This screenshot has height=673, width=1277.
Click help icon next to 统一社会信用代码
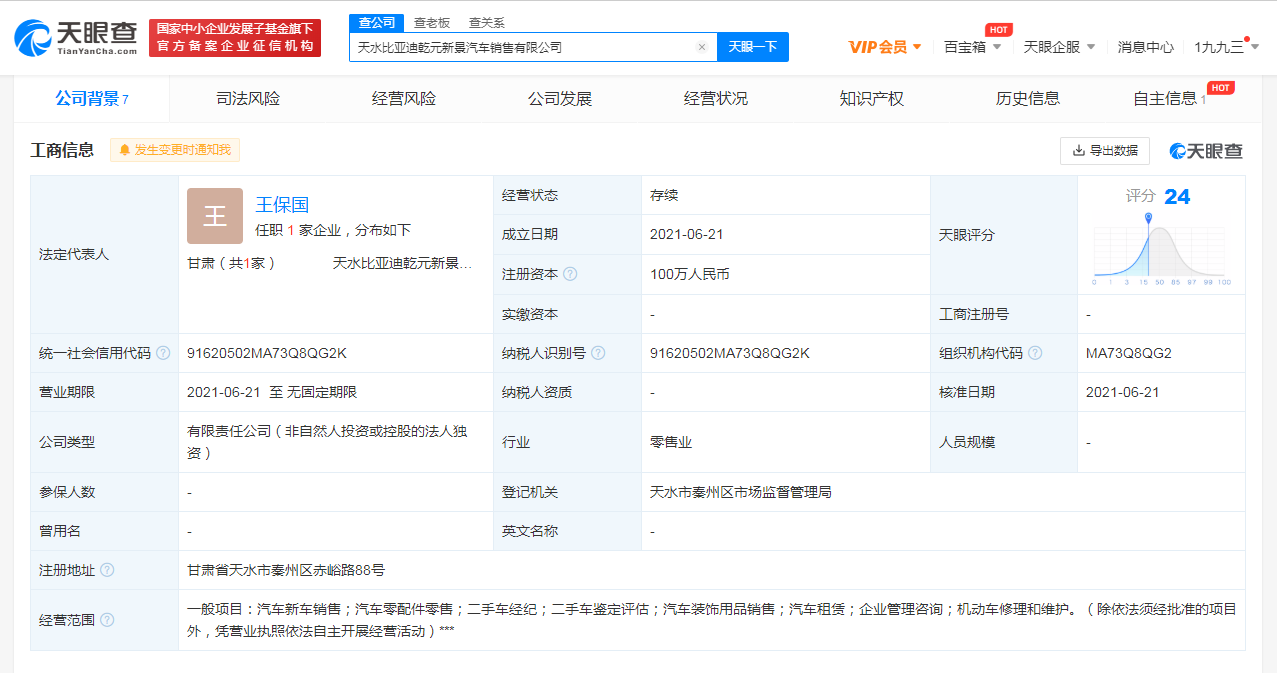[163, 353]
